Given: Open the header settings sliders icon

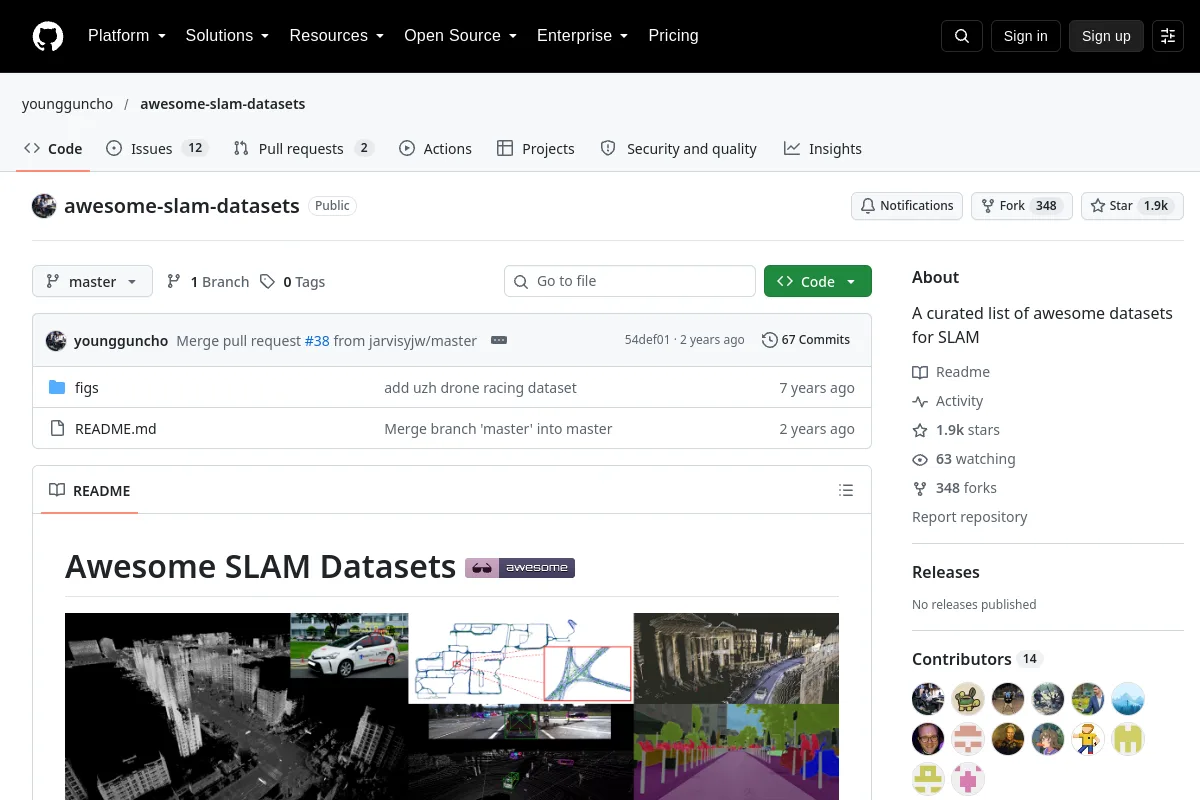Looking at the screenshot, I should [x=1168, y=36].
